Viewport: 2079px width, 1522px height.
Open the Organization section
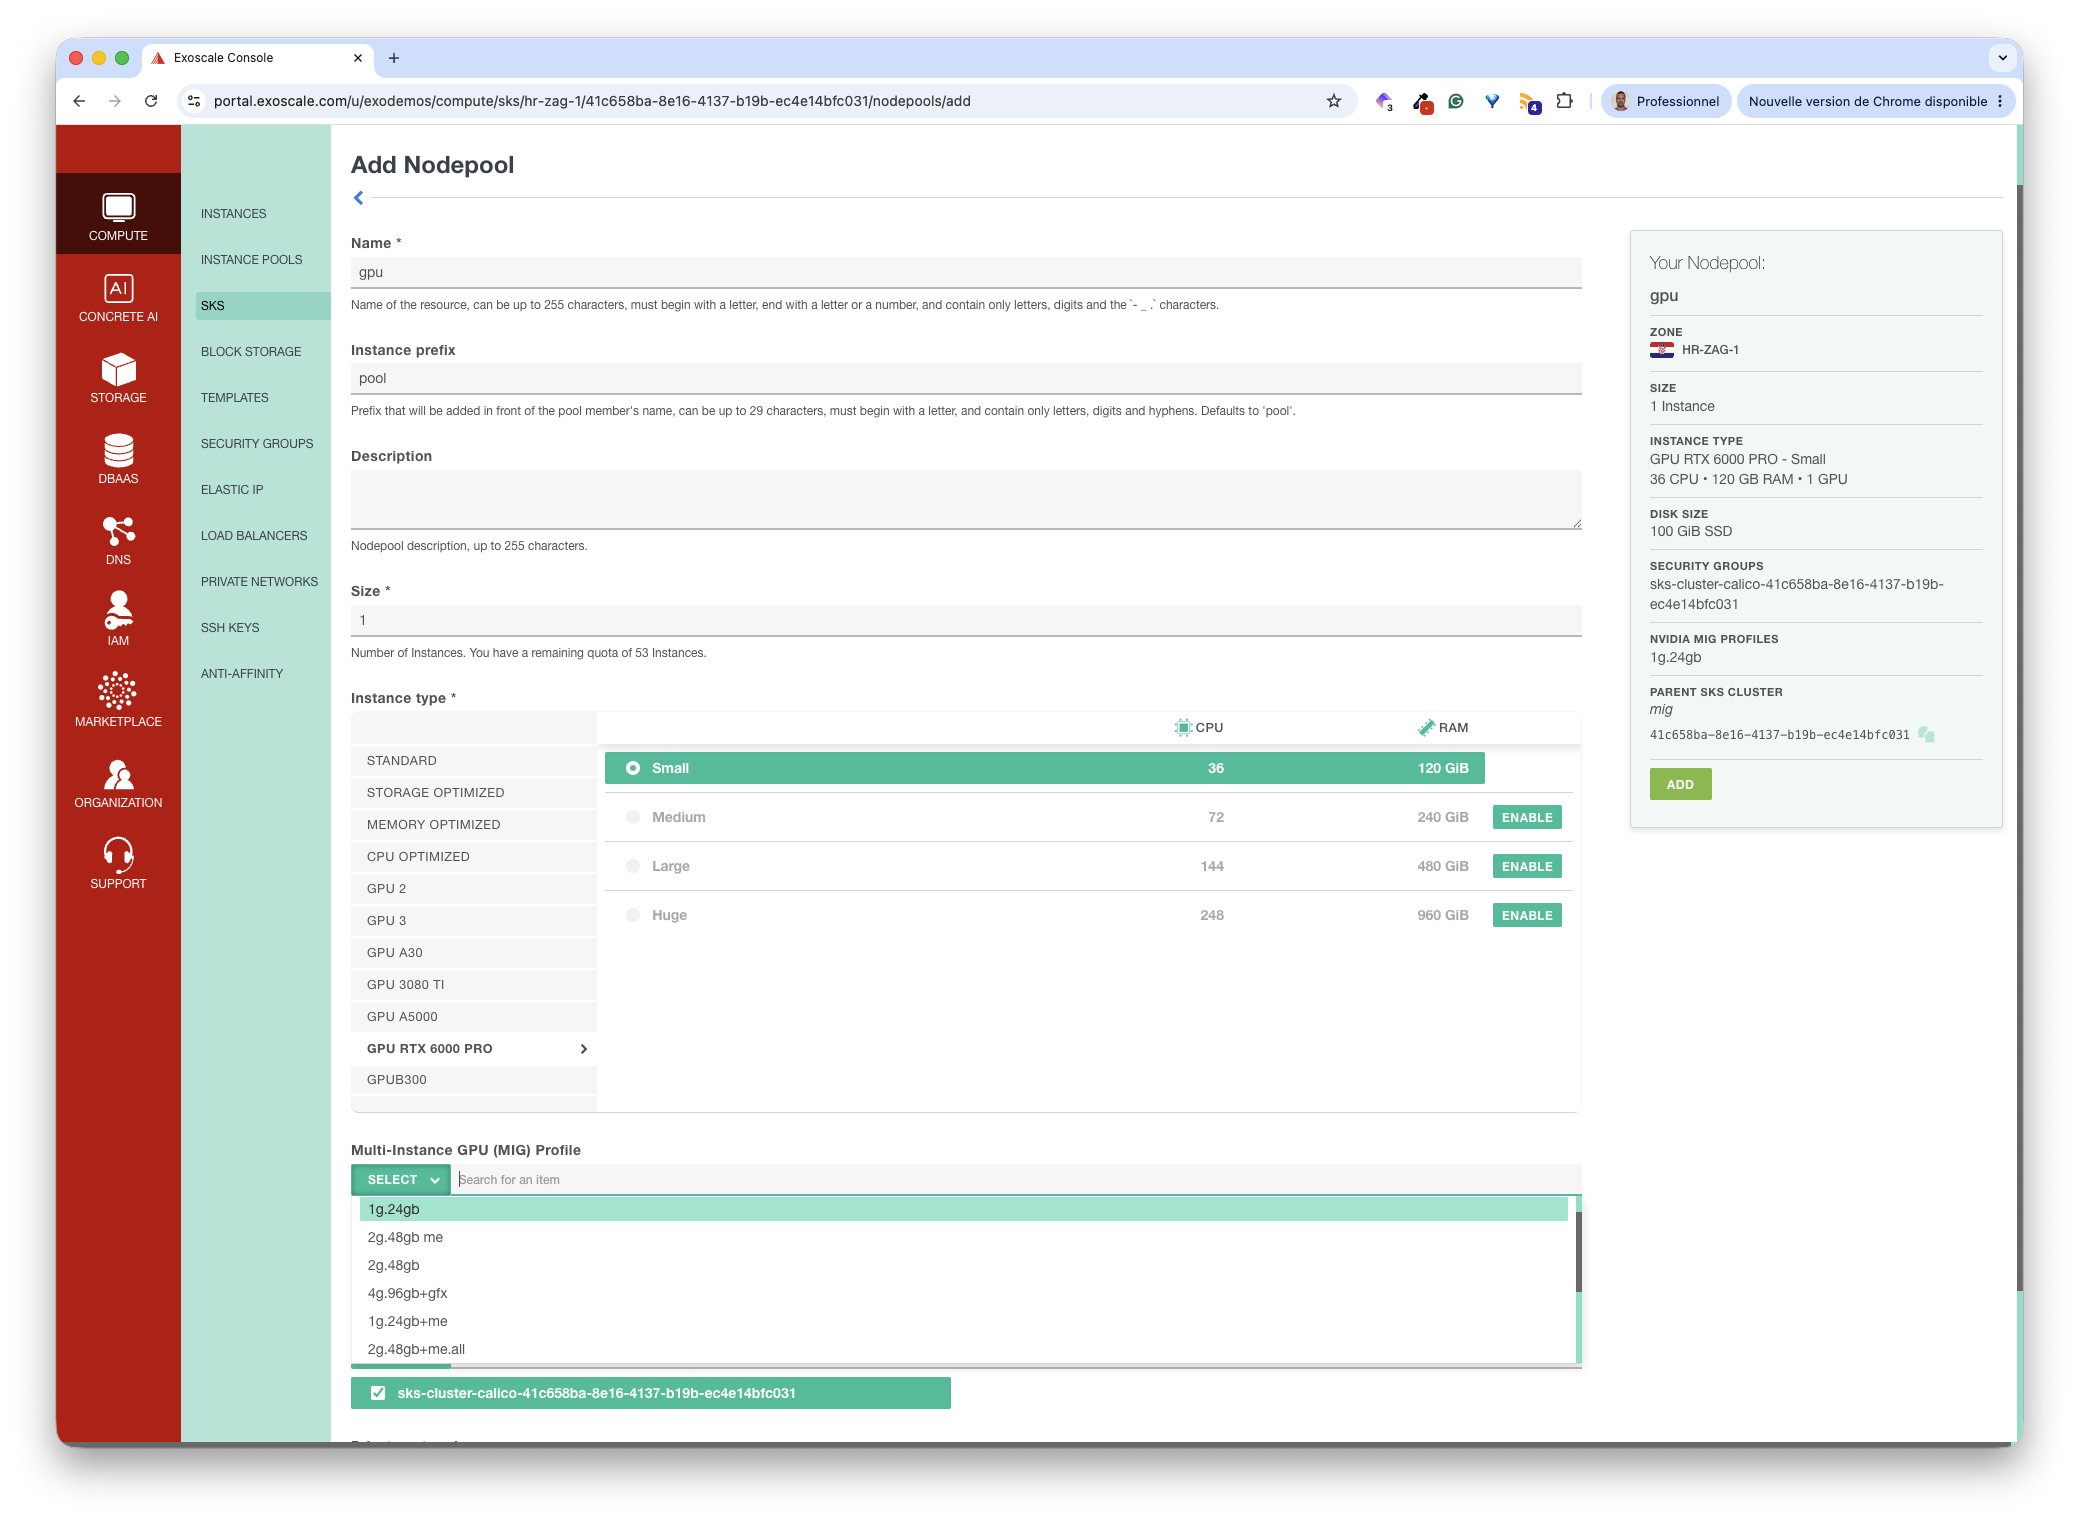(118, 782)
